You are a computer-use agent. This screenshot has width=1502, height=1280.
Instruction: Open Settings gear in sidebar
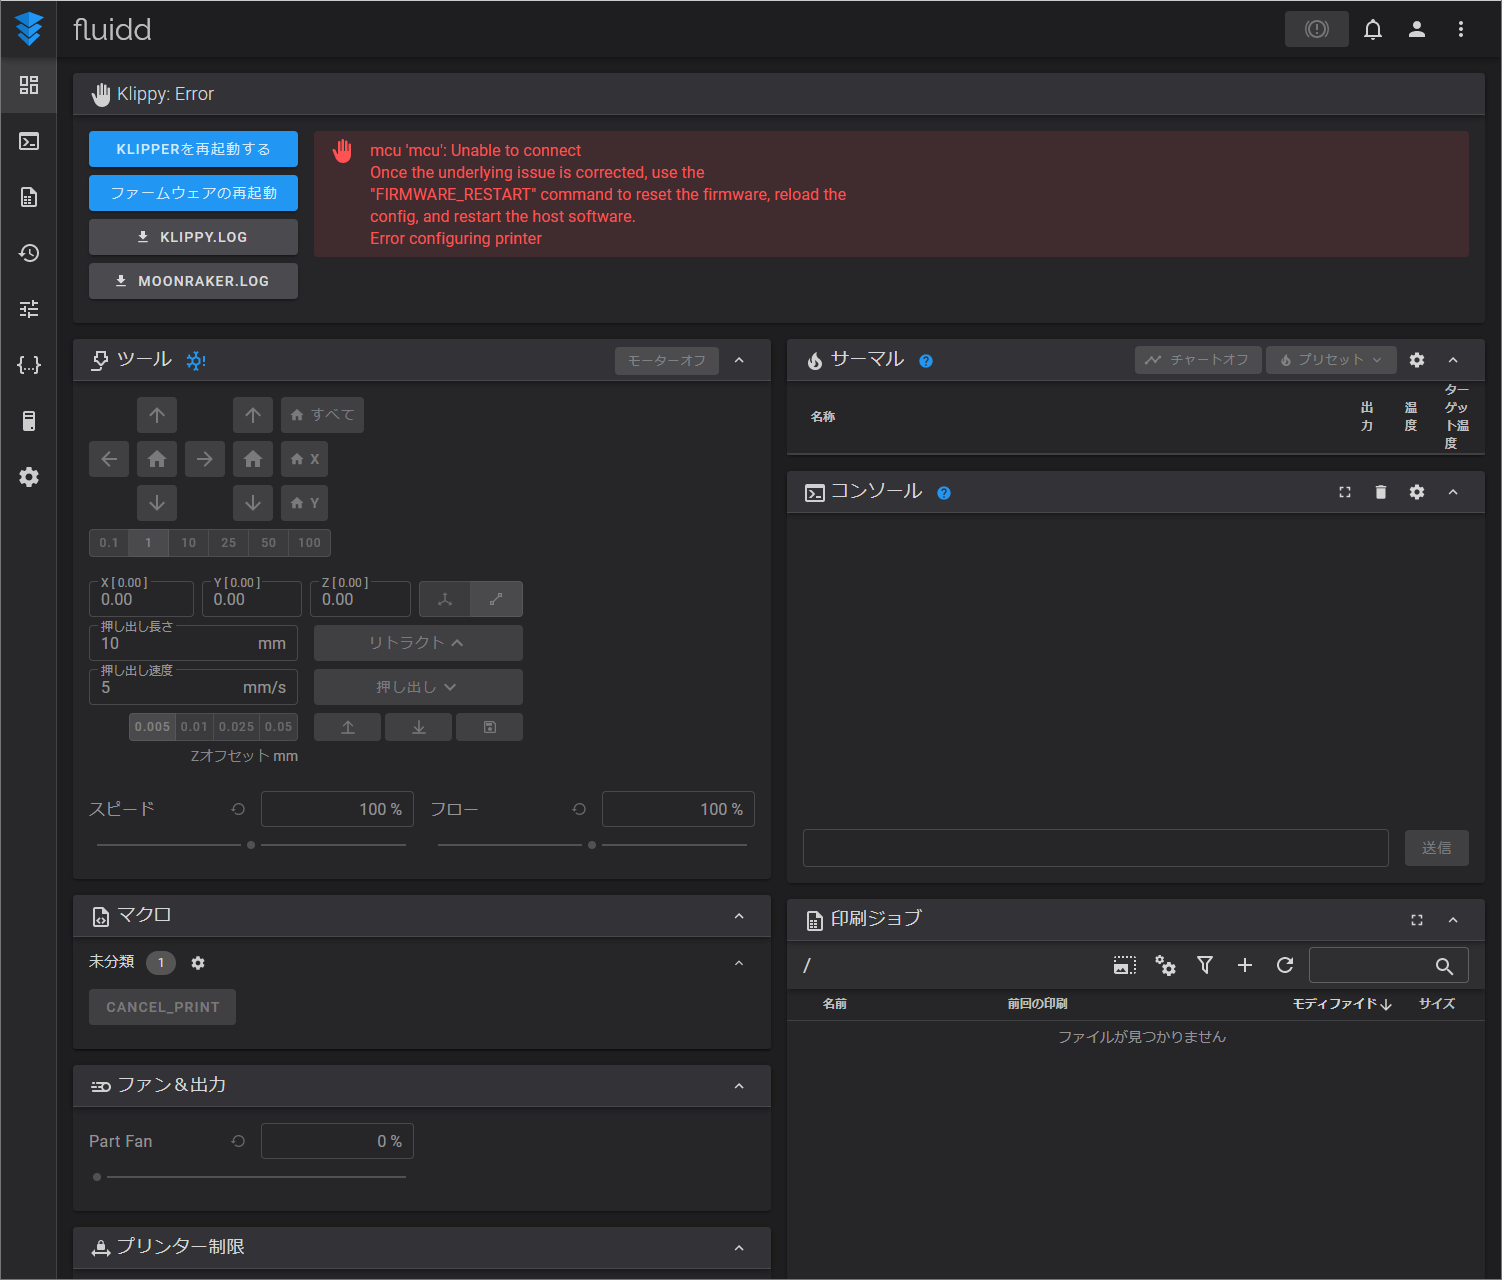coord(29,477)
